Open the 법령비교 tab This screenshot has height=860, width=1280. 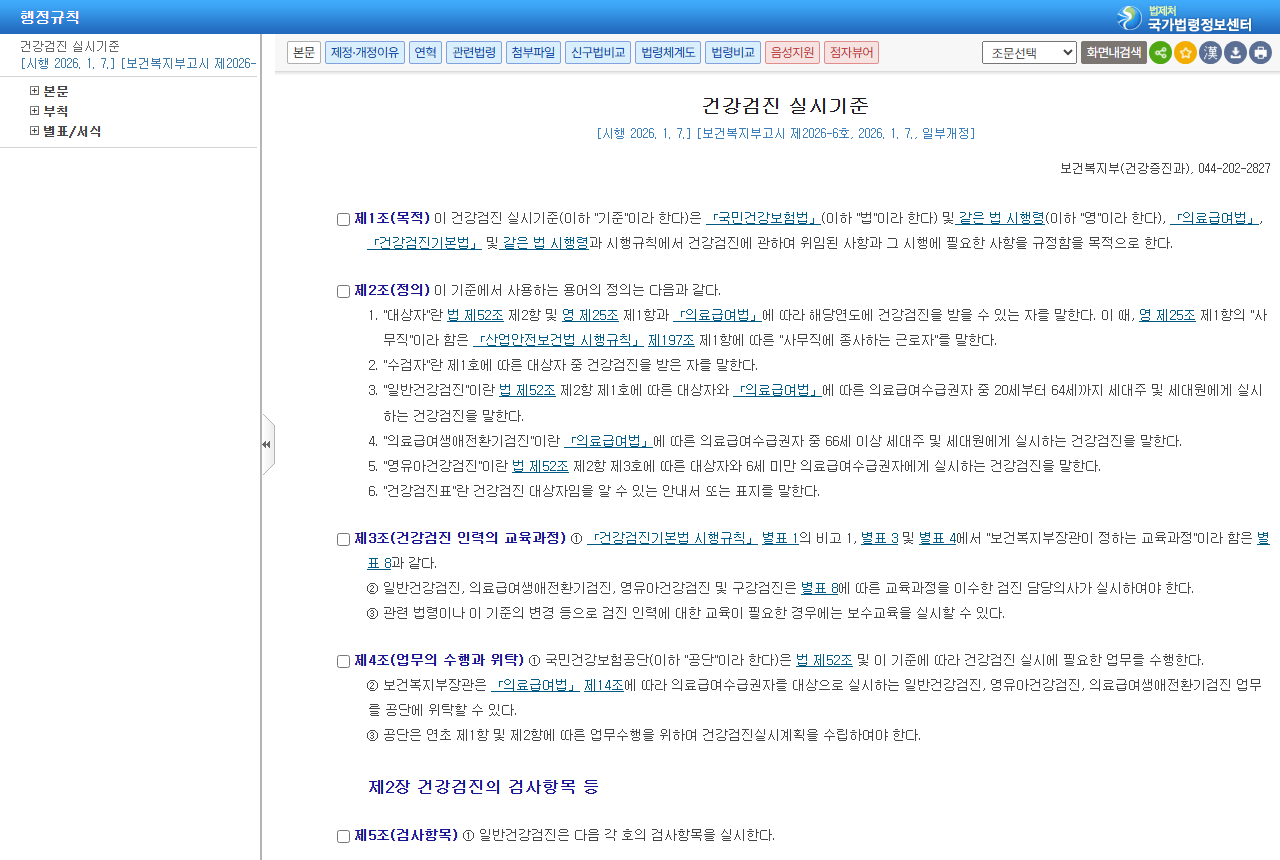[x=733, y=53]
